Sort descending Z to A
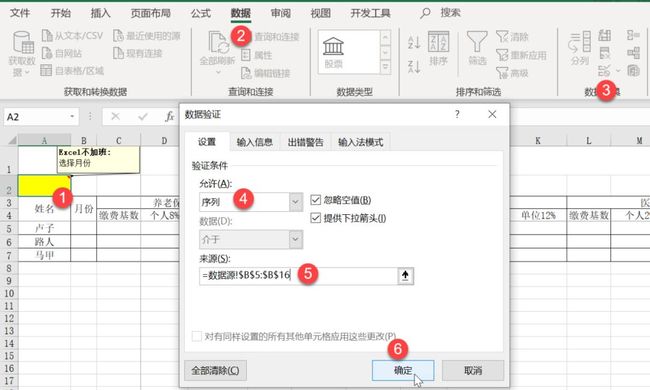Screen dimensions: 650x390 click(414, 66)
